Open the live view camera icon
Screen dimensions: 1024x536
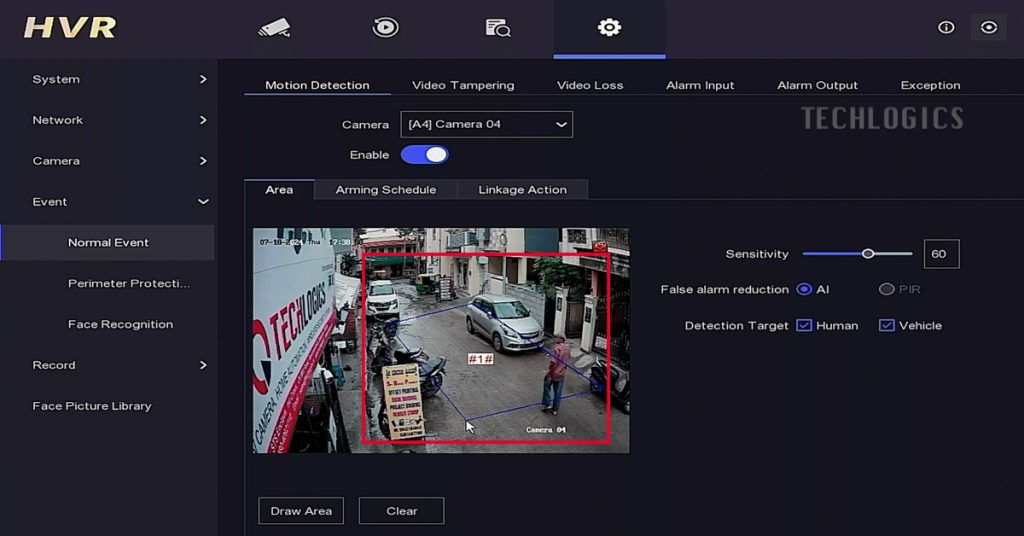click(274, 28)
